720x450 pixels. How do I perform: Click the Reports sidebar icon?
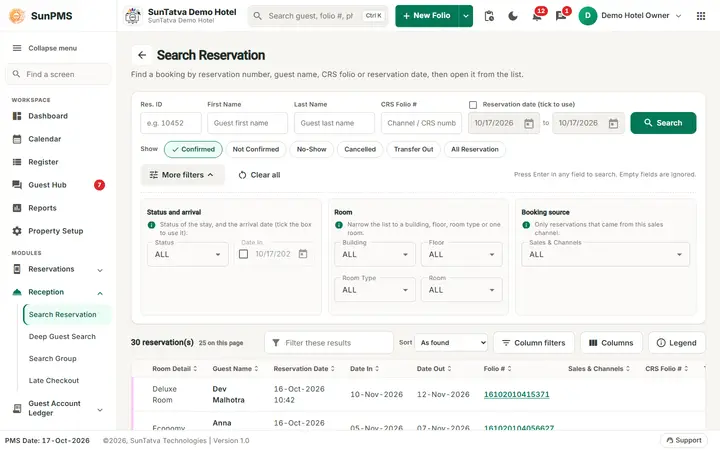[x=17, y=208]
